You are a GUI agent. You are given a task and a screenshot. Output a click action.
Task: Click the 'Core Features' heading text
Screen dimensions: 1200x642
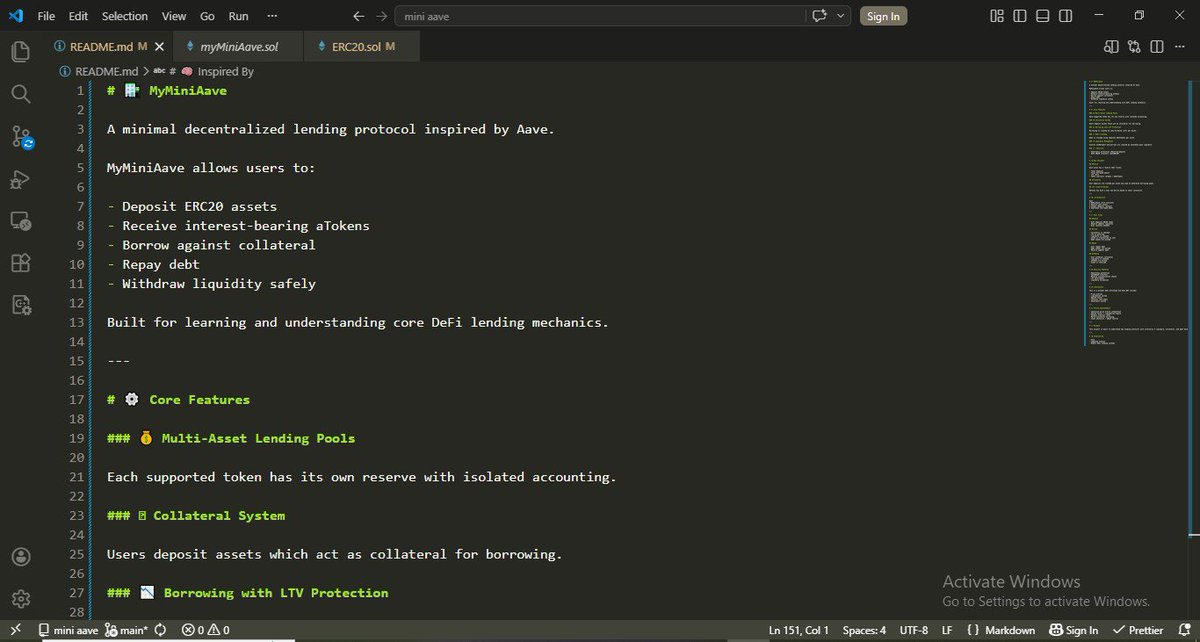click(x=200, y=400)
